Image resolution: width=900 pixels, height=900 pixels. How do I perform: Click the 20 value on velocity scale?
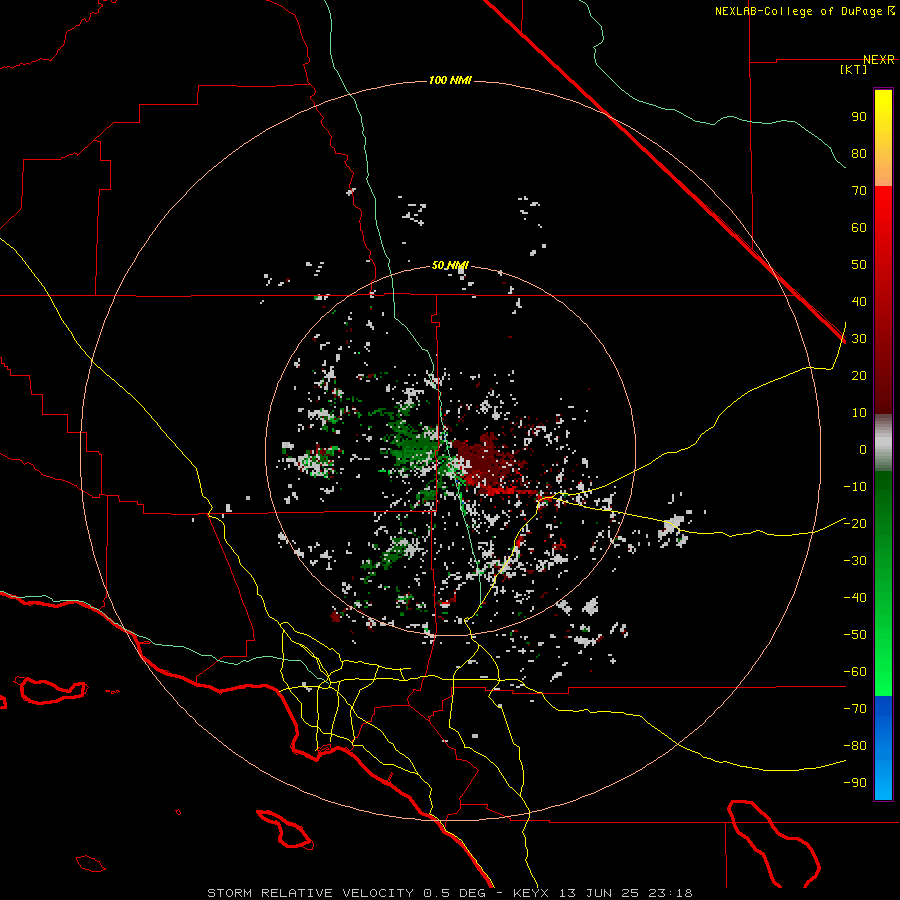(859, 375)
